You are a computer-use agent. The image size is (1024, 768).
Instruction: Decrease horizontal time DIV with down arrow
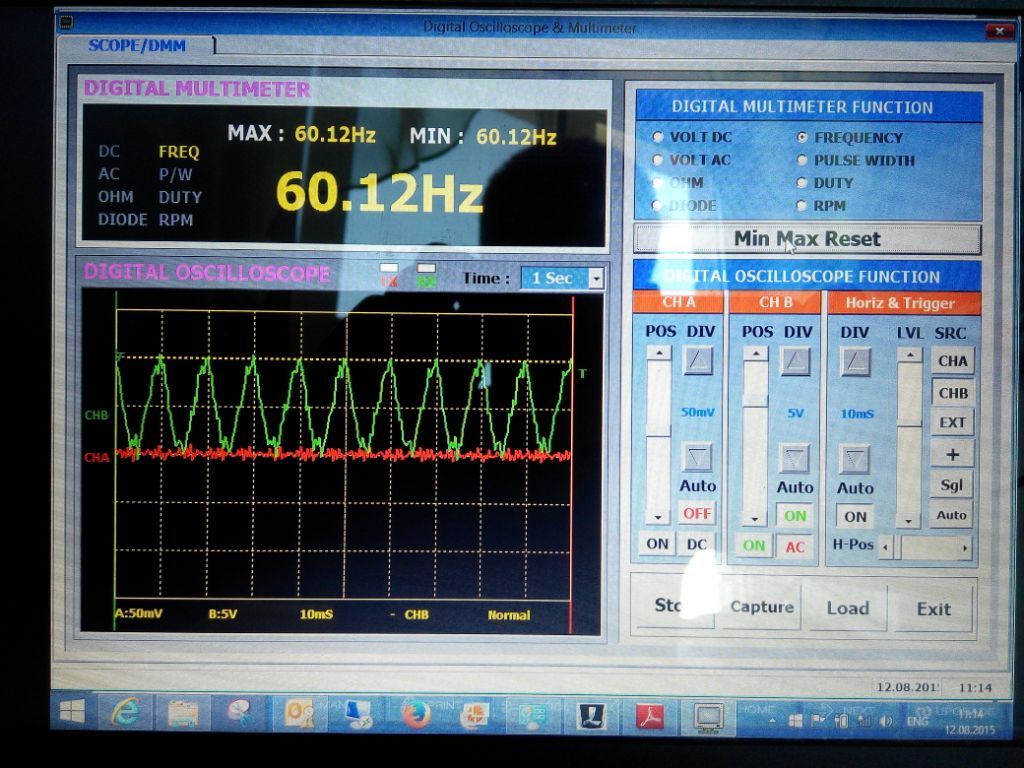(854, 459)
